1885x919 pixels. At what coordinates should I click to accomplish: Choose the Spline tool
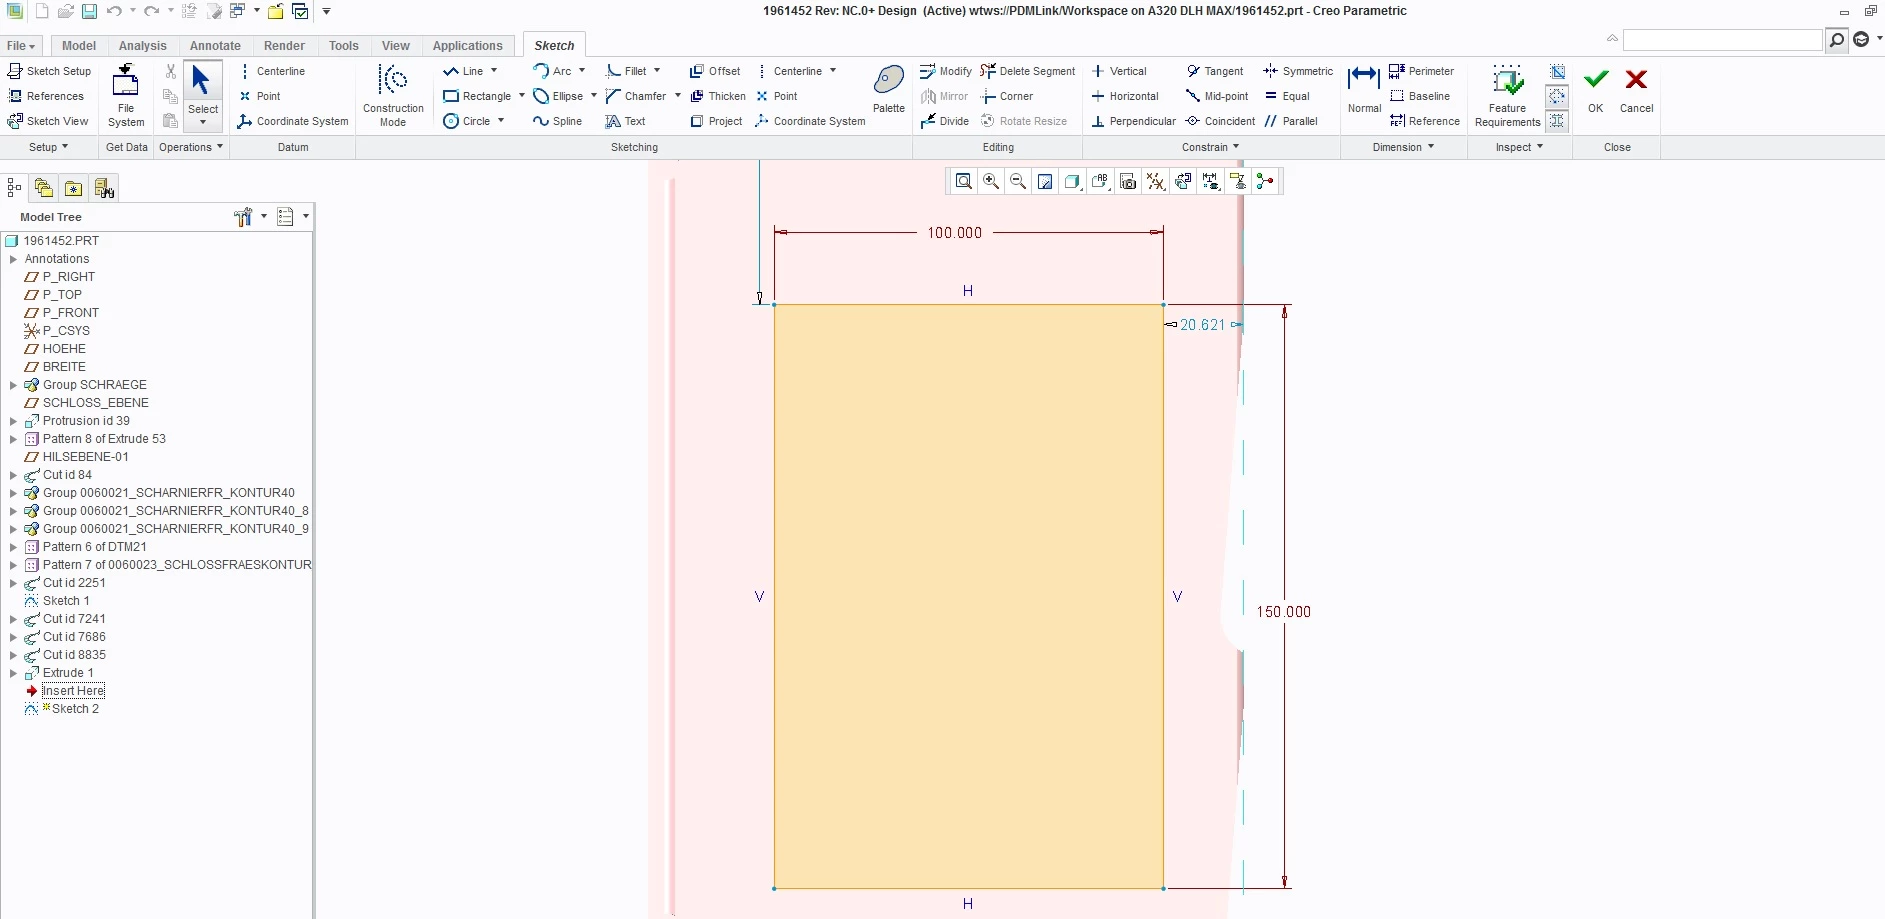[x=558, y=121]
